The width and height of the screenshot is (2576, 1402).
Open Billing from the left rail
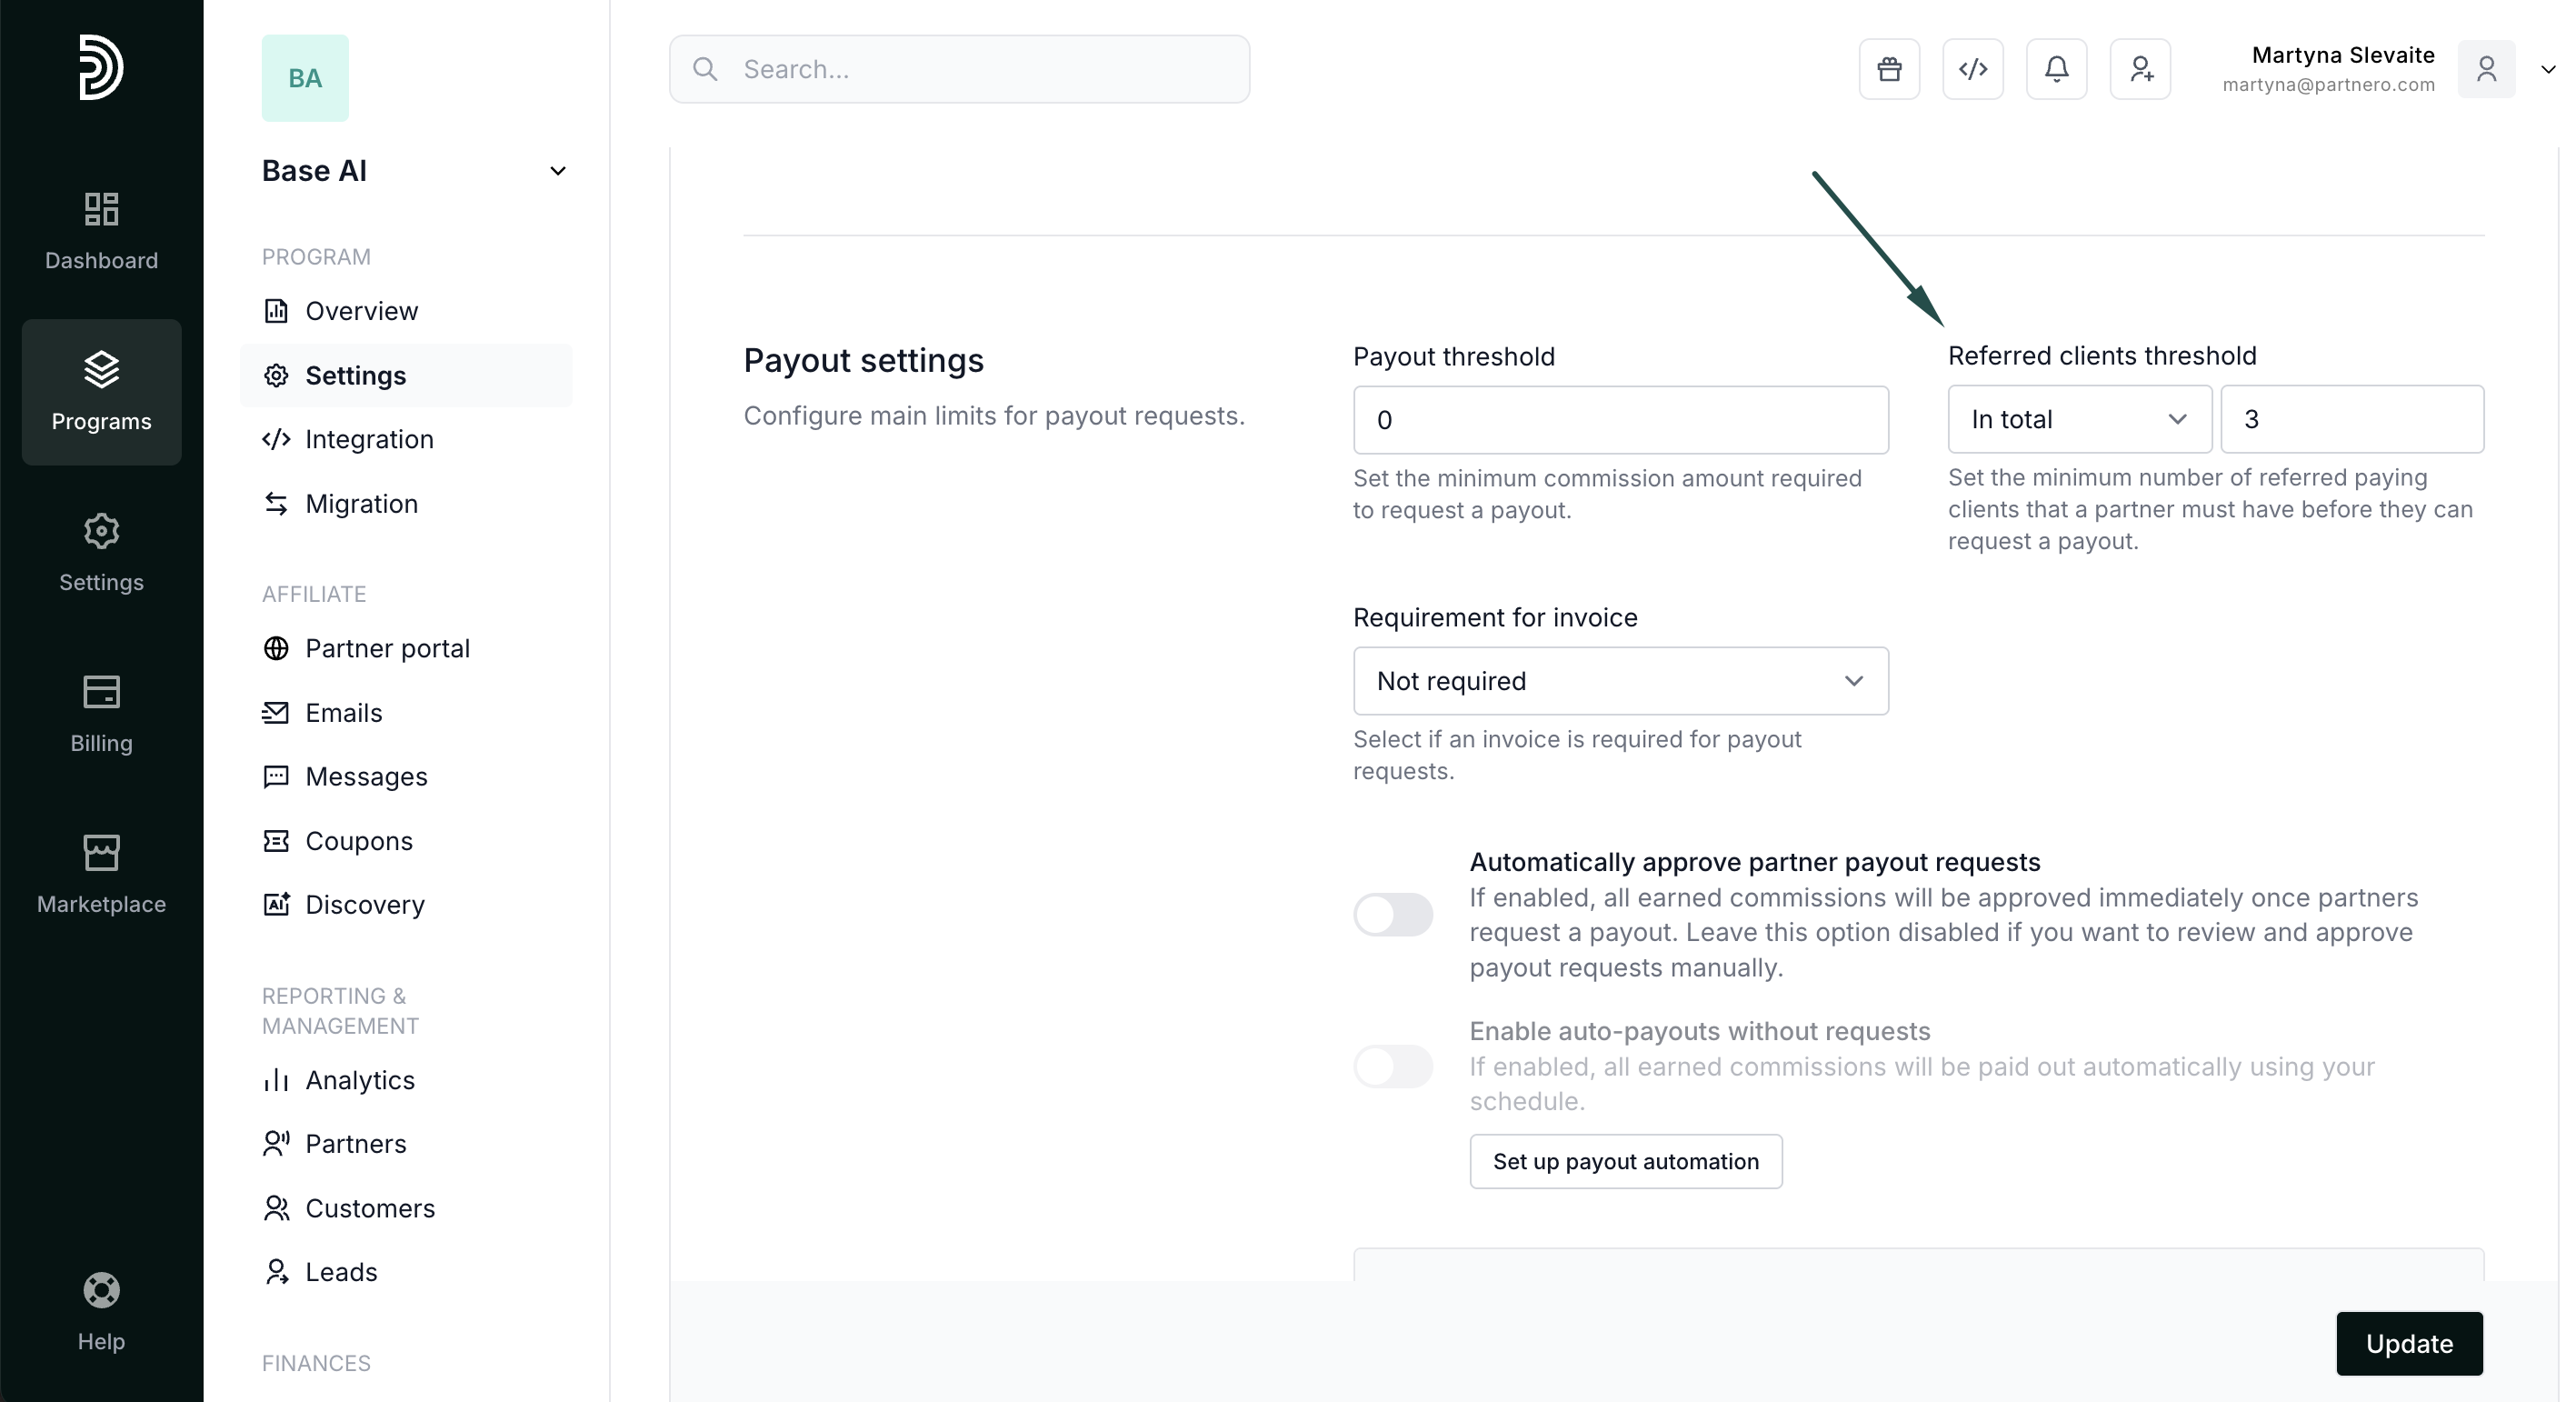101,714
